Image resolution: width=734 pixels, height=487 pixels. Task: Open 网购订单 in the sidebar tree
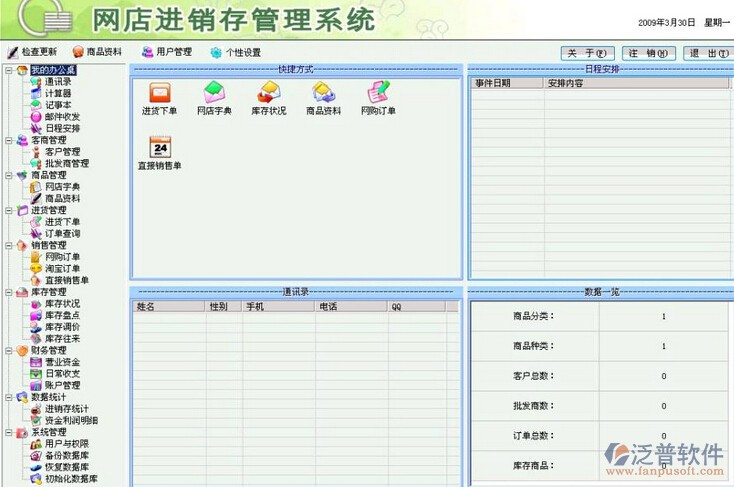62,257
